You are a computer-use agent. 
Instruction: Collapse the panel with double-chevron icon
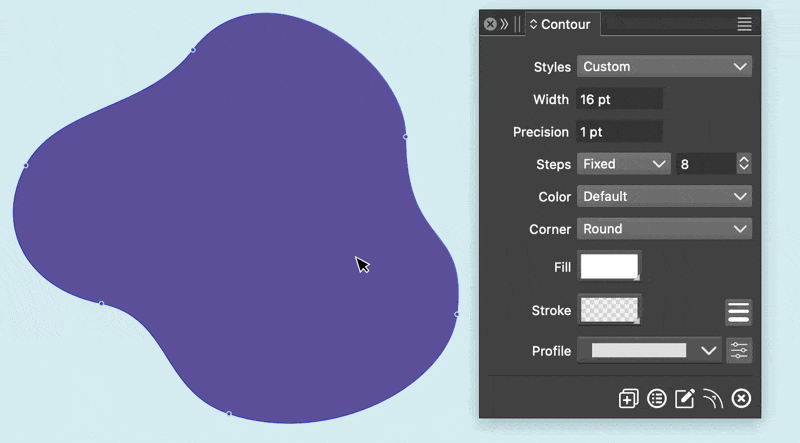504,24
